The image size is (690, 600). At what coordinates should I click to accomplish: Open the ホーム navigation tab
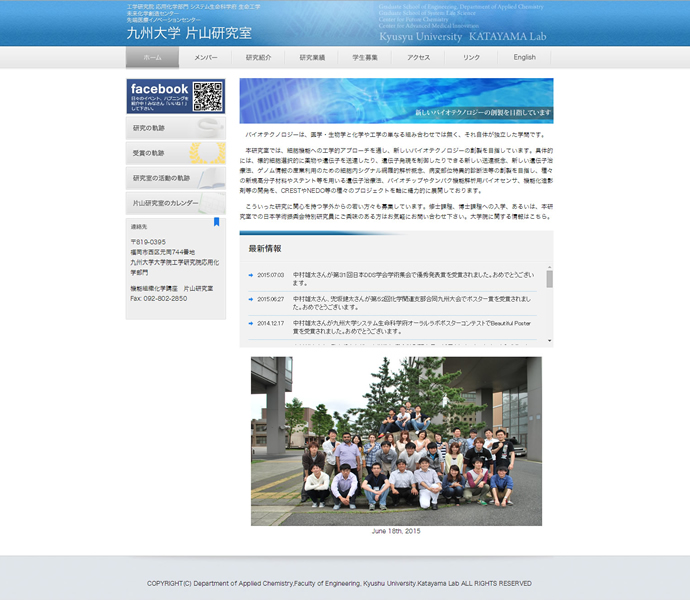point(152,57)
